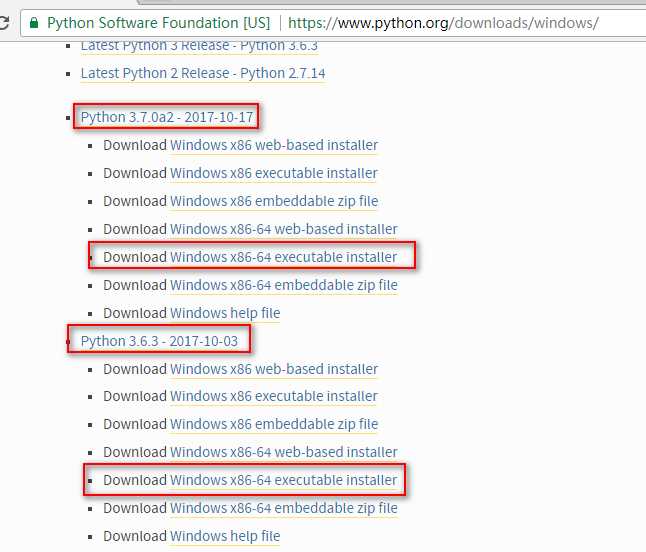Open Python 3.6.3 - 2017-10-03 release link

[159, 341]
